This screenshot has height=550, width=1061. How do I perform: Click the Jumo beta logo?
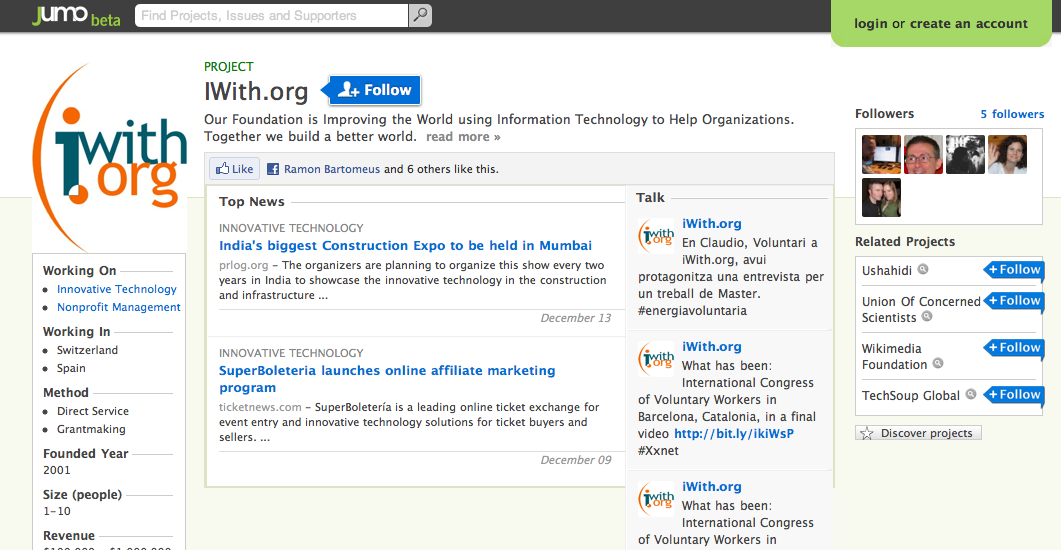(76, 15)
